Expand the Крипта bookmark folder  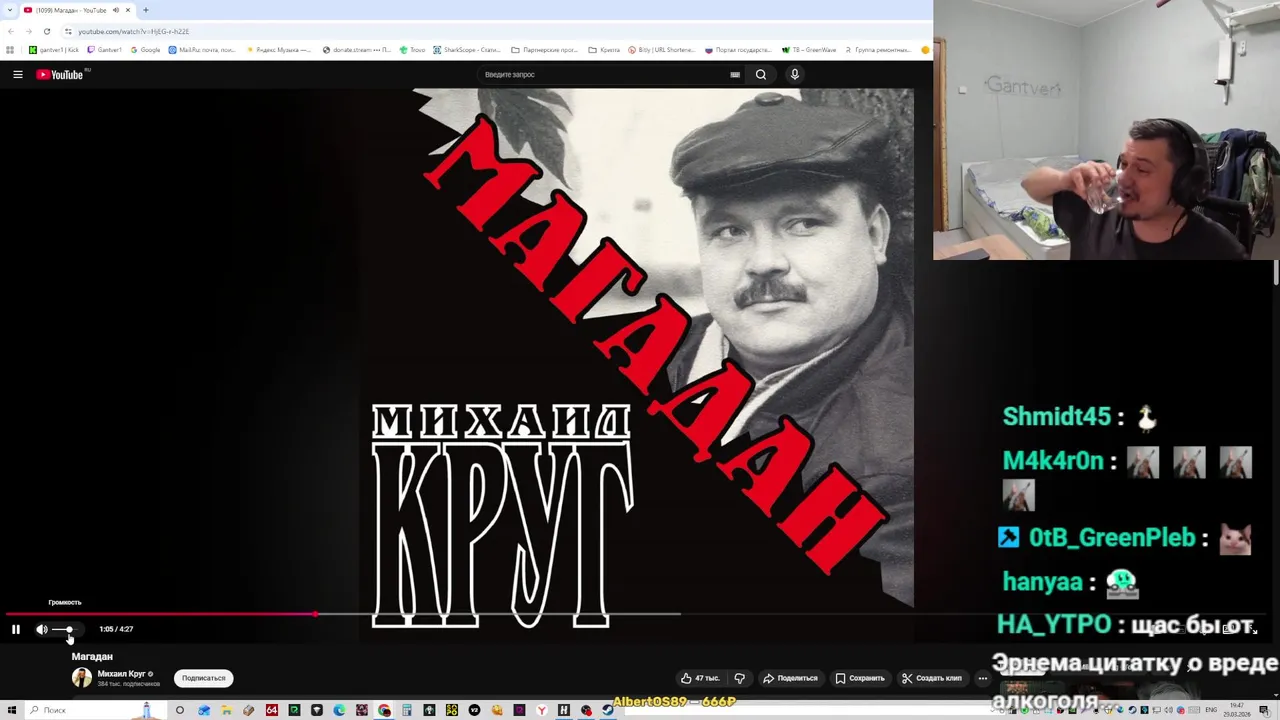tap(604, 50)
